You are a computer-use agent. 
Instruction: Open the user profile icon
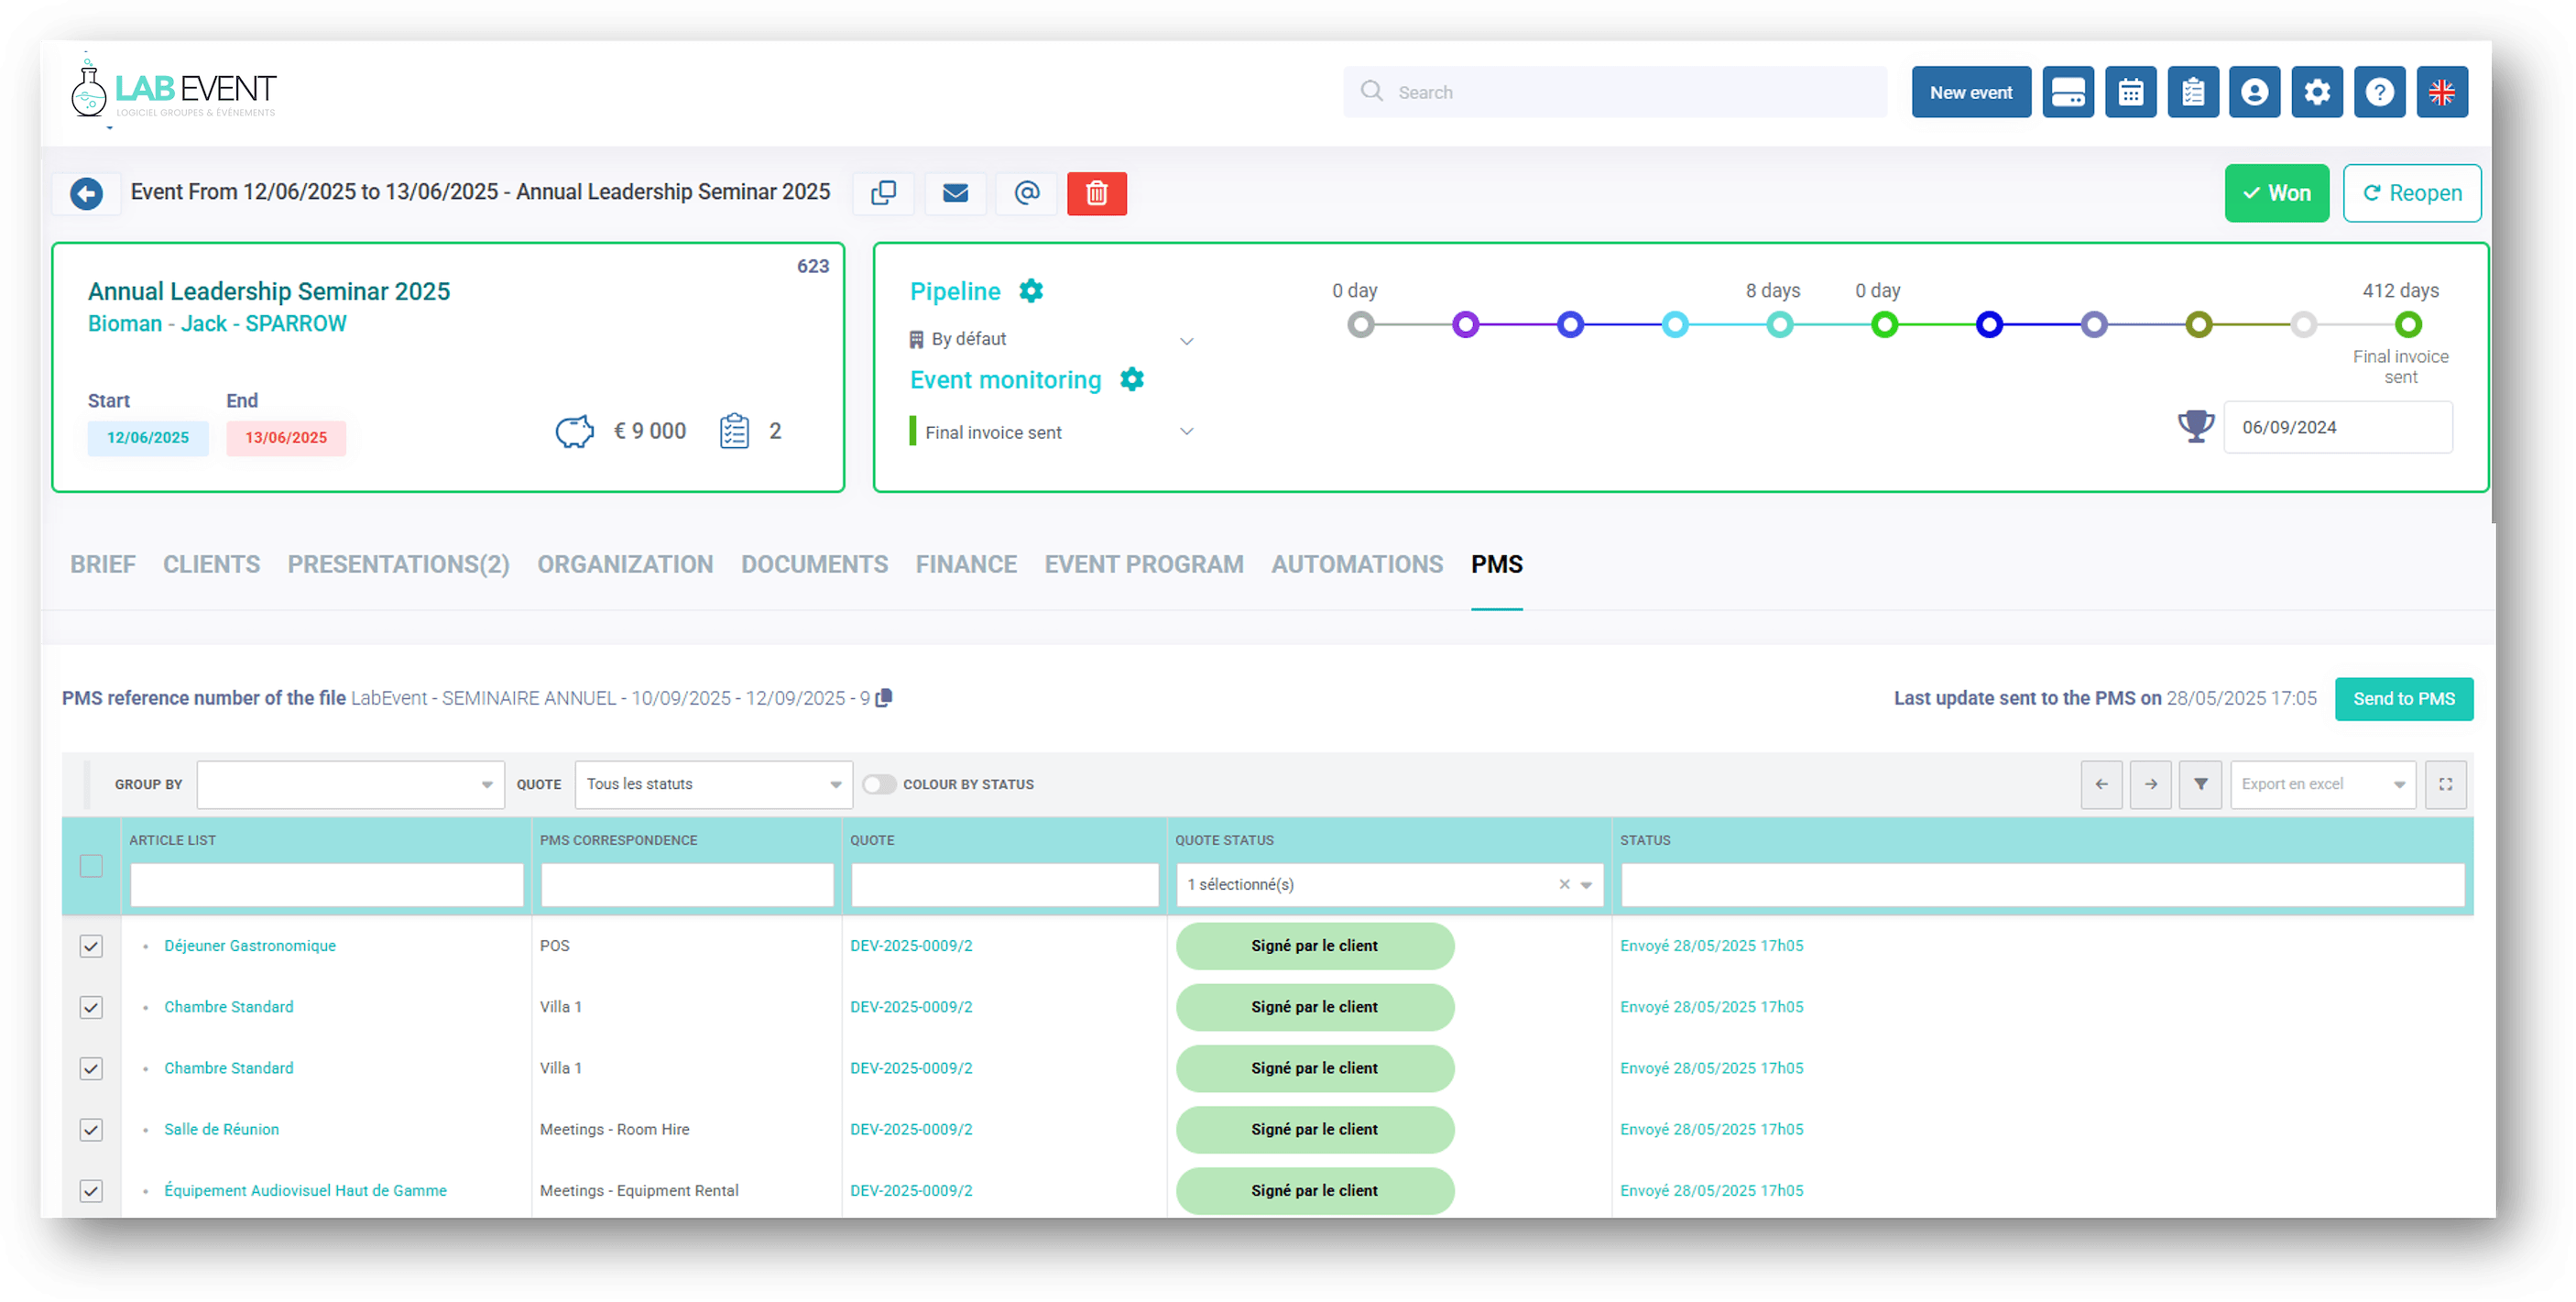[x=2254, y=92]
